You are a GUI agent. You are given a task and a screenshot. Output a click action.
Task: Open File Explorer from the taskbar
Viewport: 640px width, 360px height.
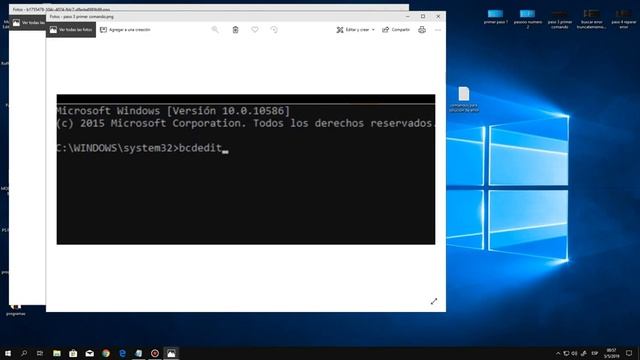[57, 353]
